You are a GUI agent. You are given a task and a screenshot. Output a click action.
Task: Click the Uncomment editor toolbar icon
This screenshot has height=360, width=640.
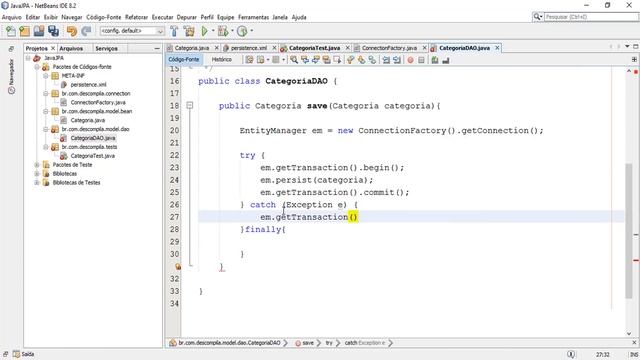(446, 60)
